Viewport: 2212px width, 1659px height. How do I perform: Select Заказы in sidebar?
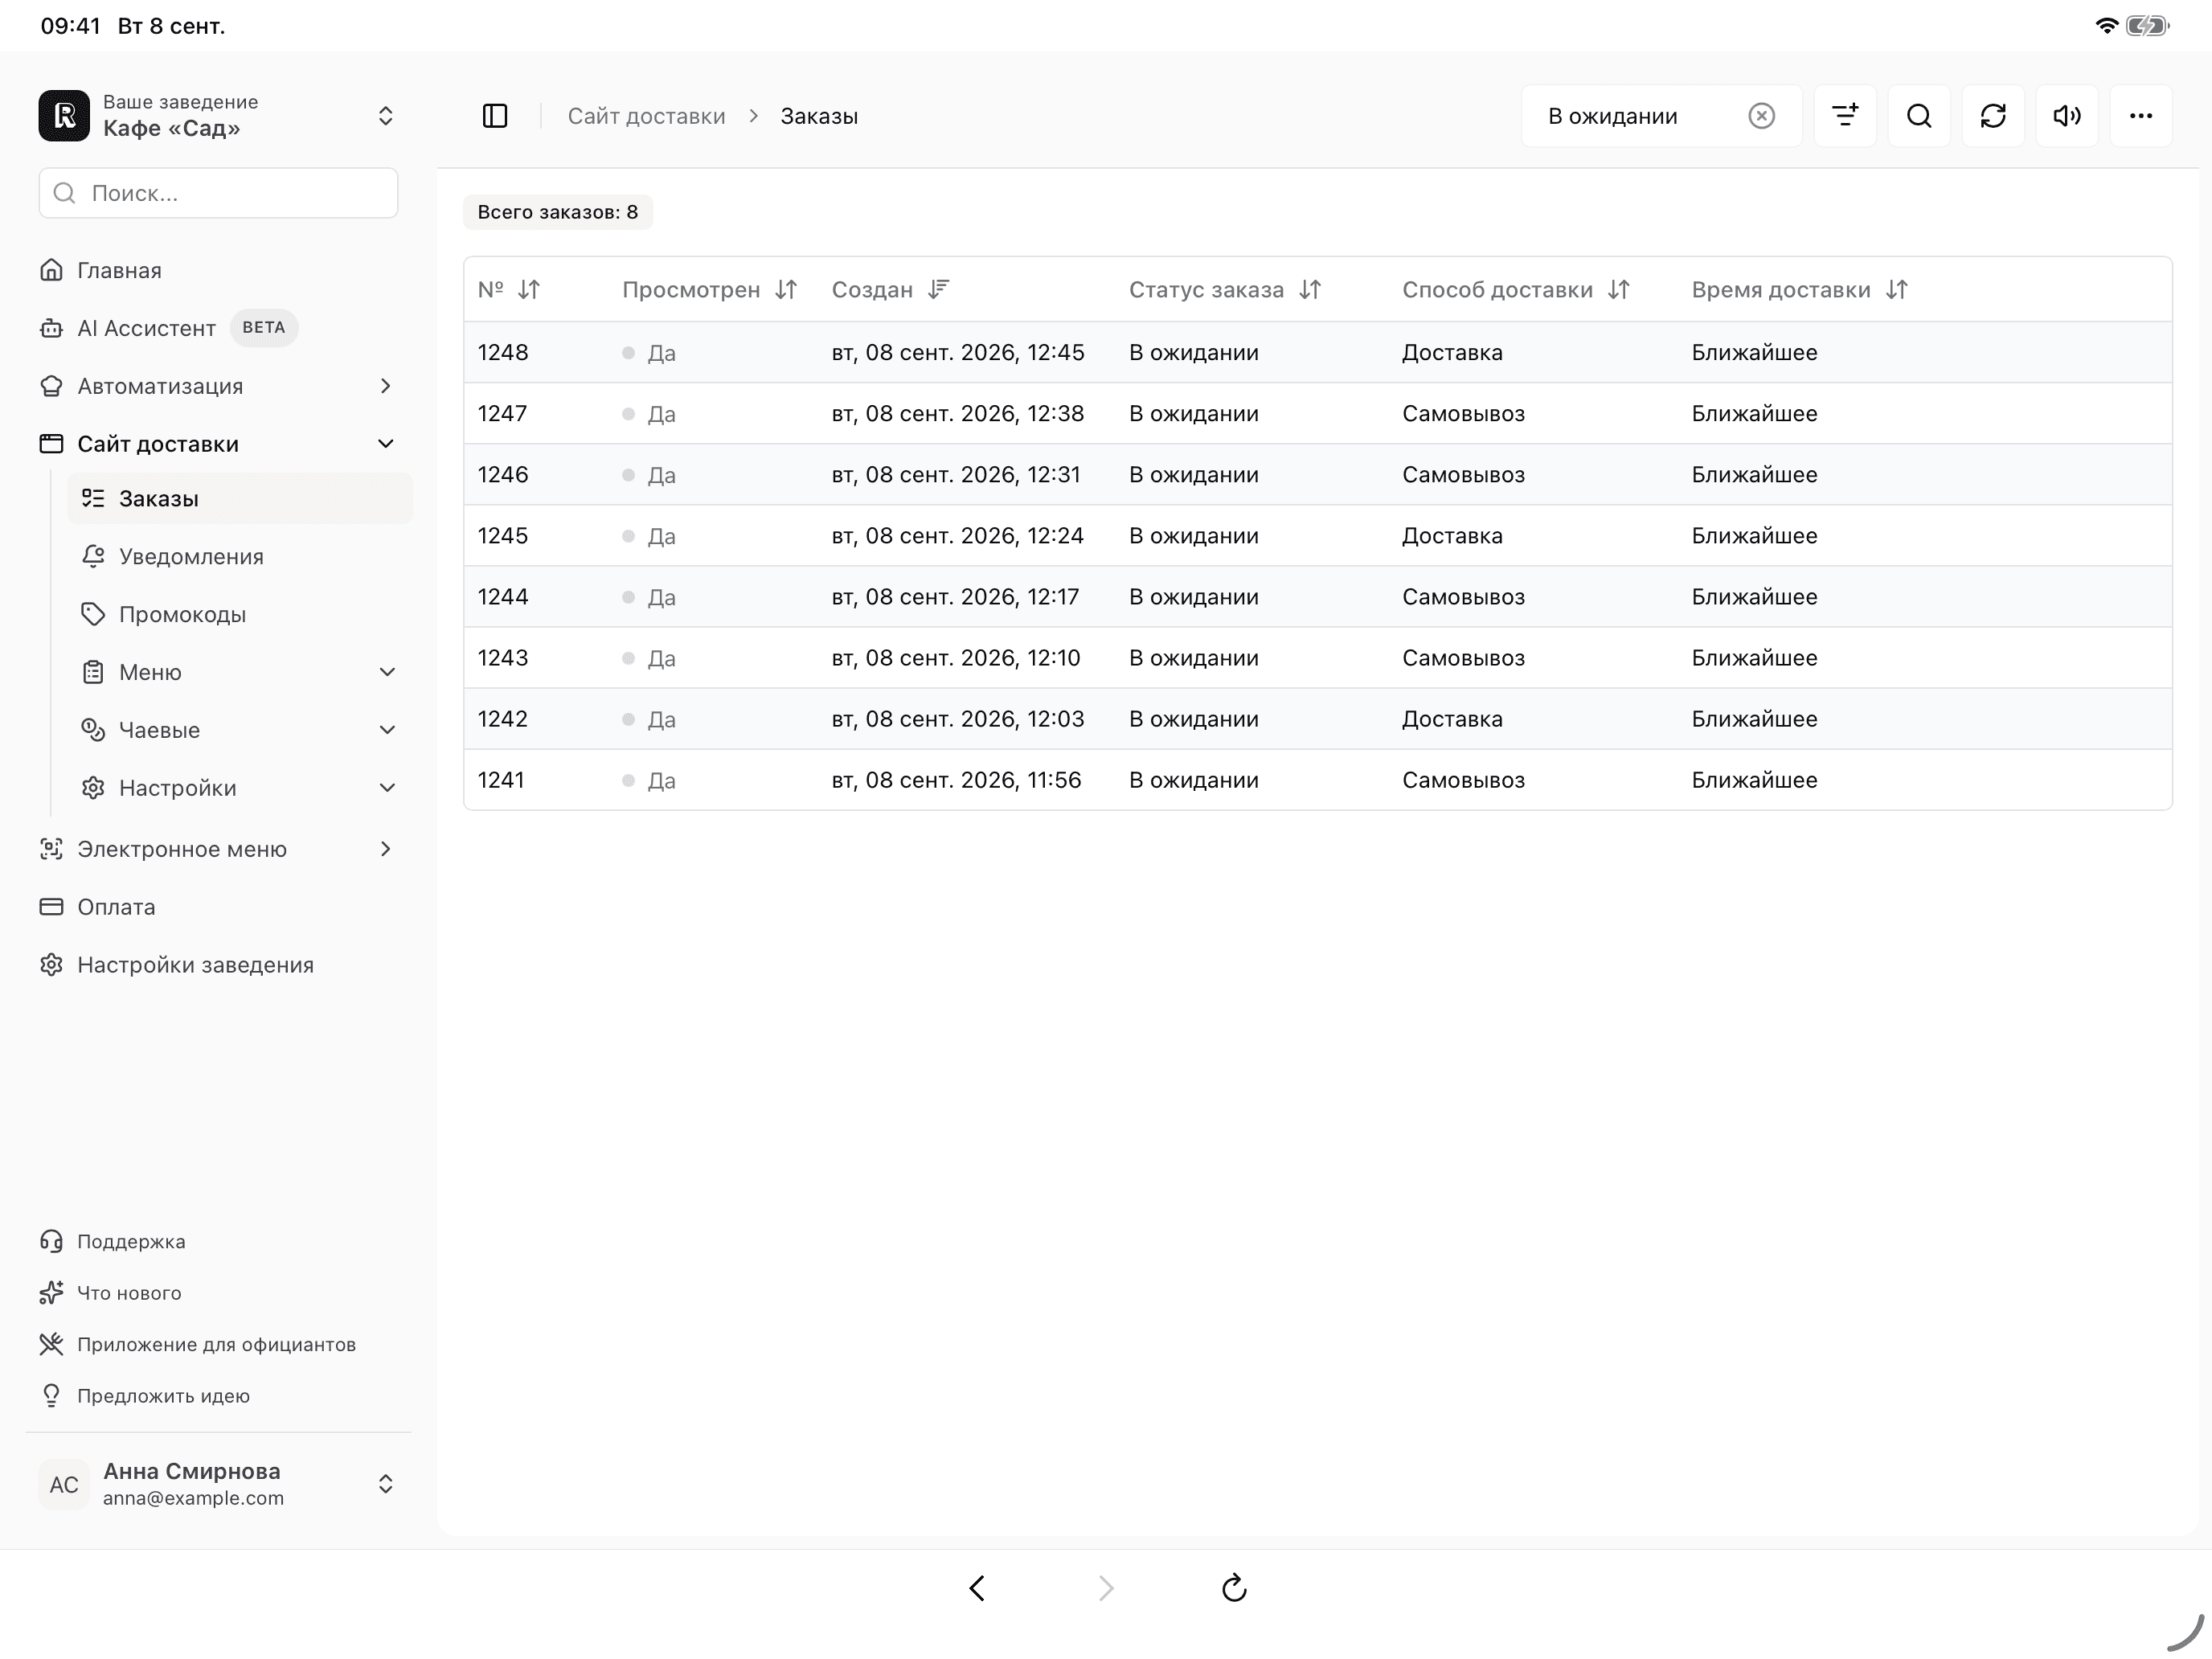click(240, 498)
